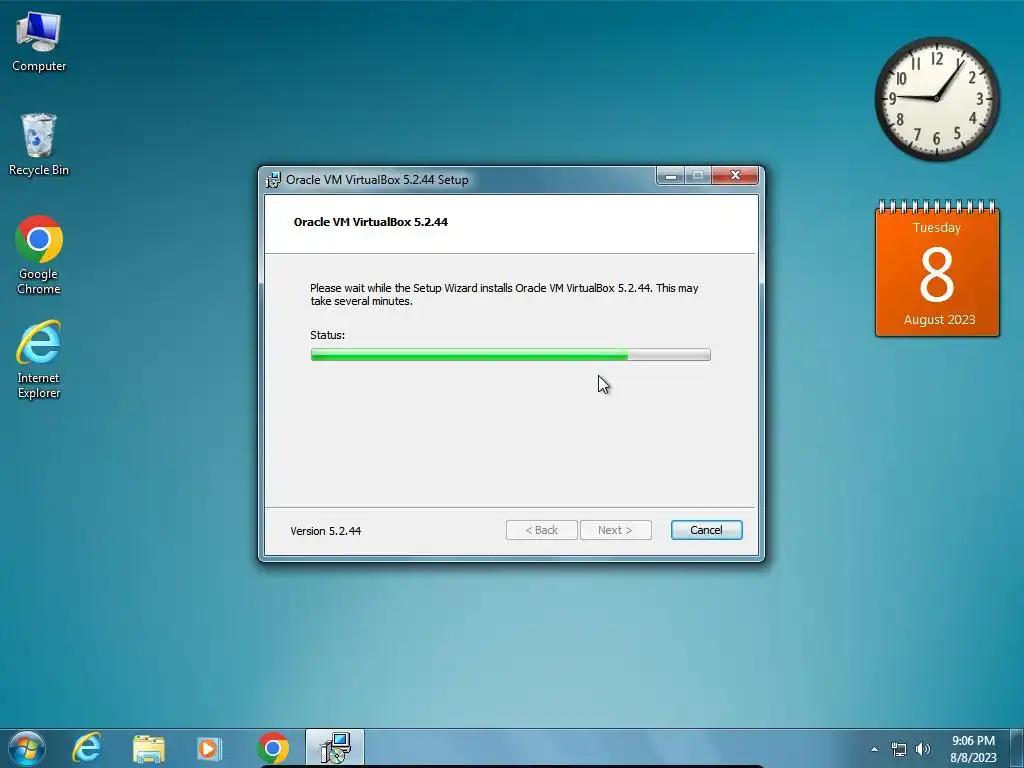Launch Internet Explorer from the taskbar
The width and height of the screenshot is (1024, 768).
[87, 748]
